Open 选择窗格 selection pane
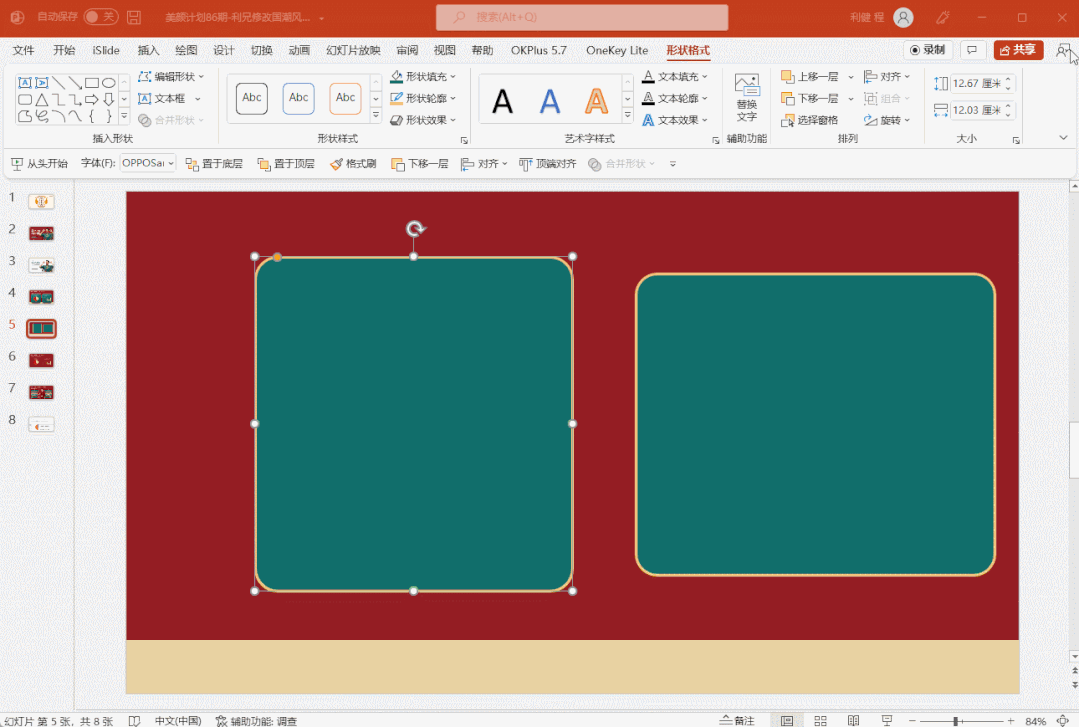This screenshot has width=1079, height=727. [810, 120]
